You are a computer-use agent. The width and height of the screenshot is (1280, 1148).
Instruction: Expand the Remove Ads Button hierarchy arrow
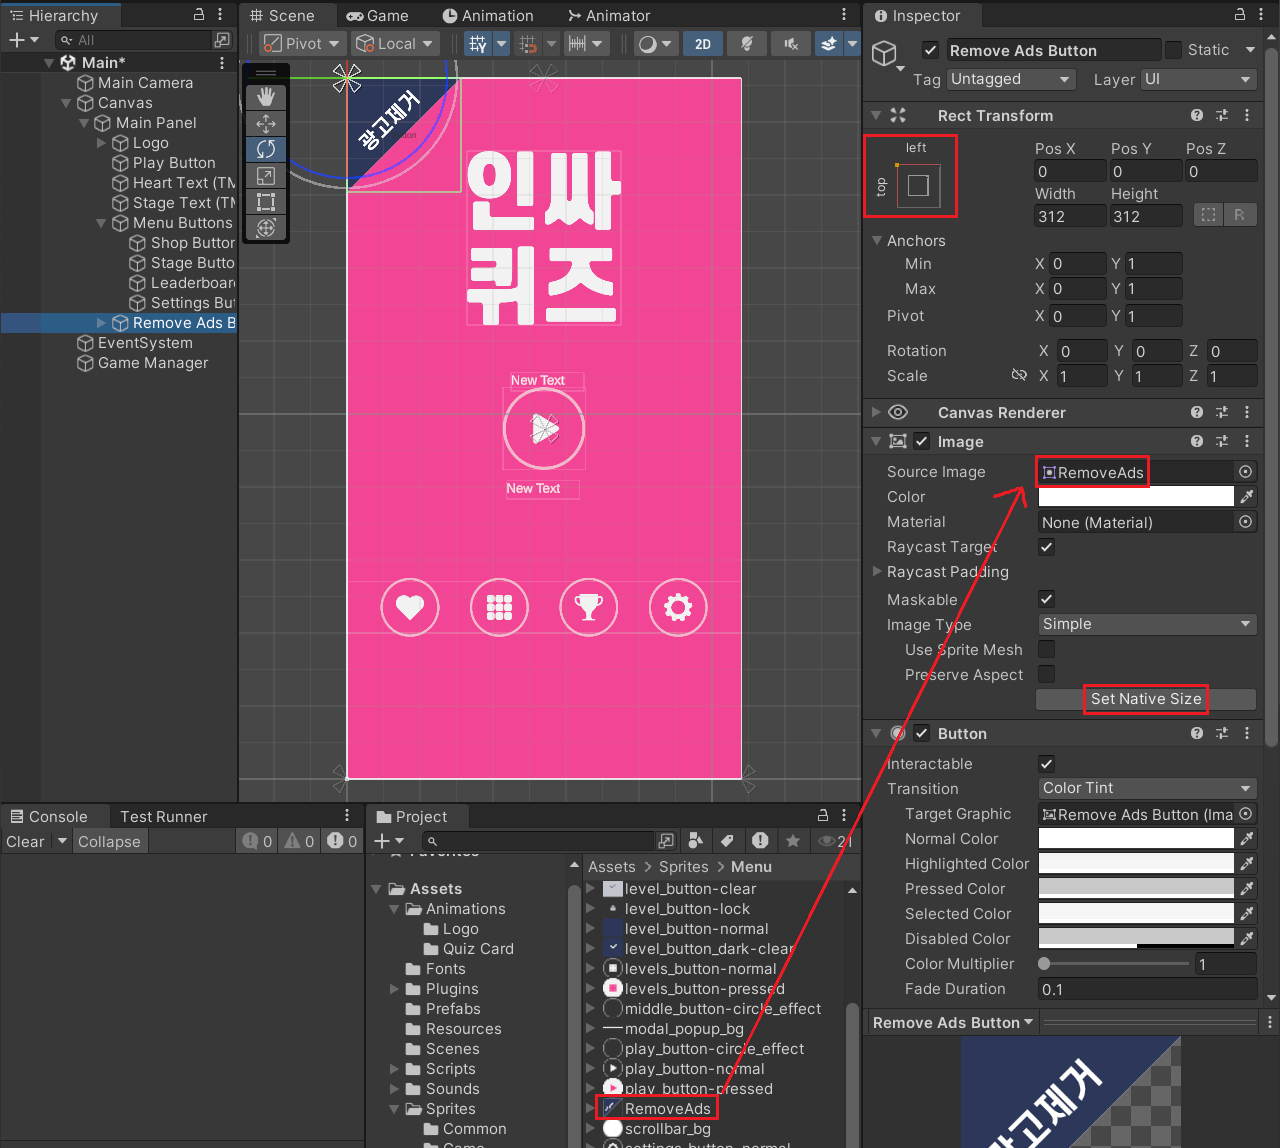(x=101, y=323)
